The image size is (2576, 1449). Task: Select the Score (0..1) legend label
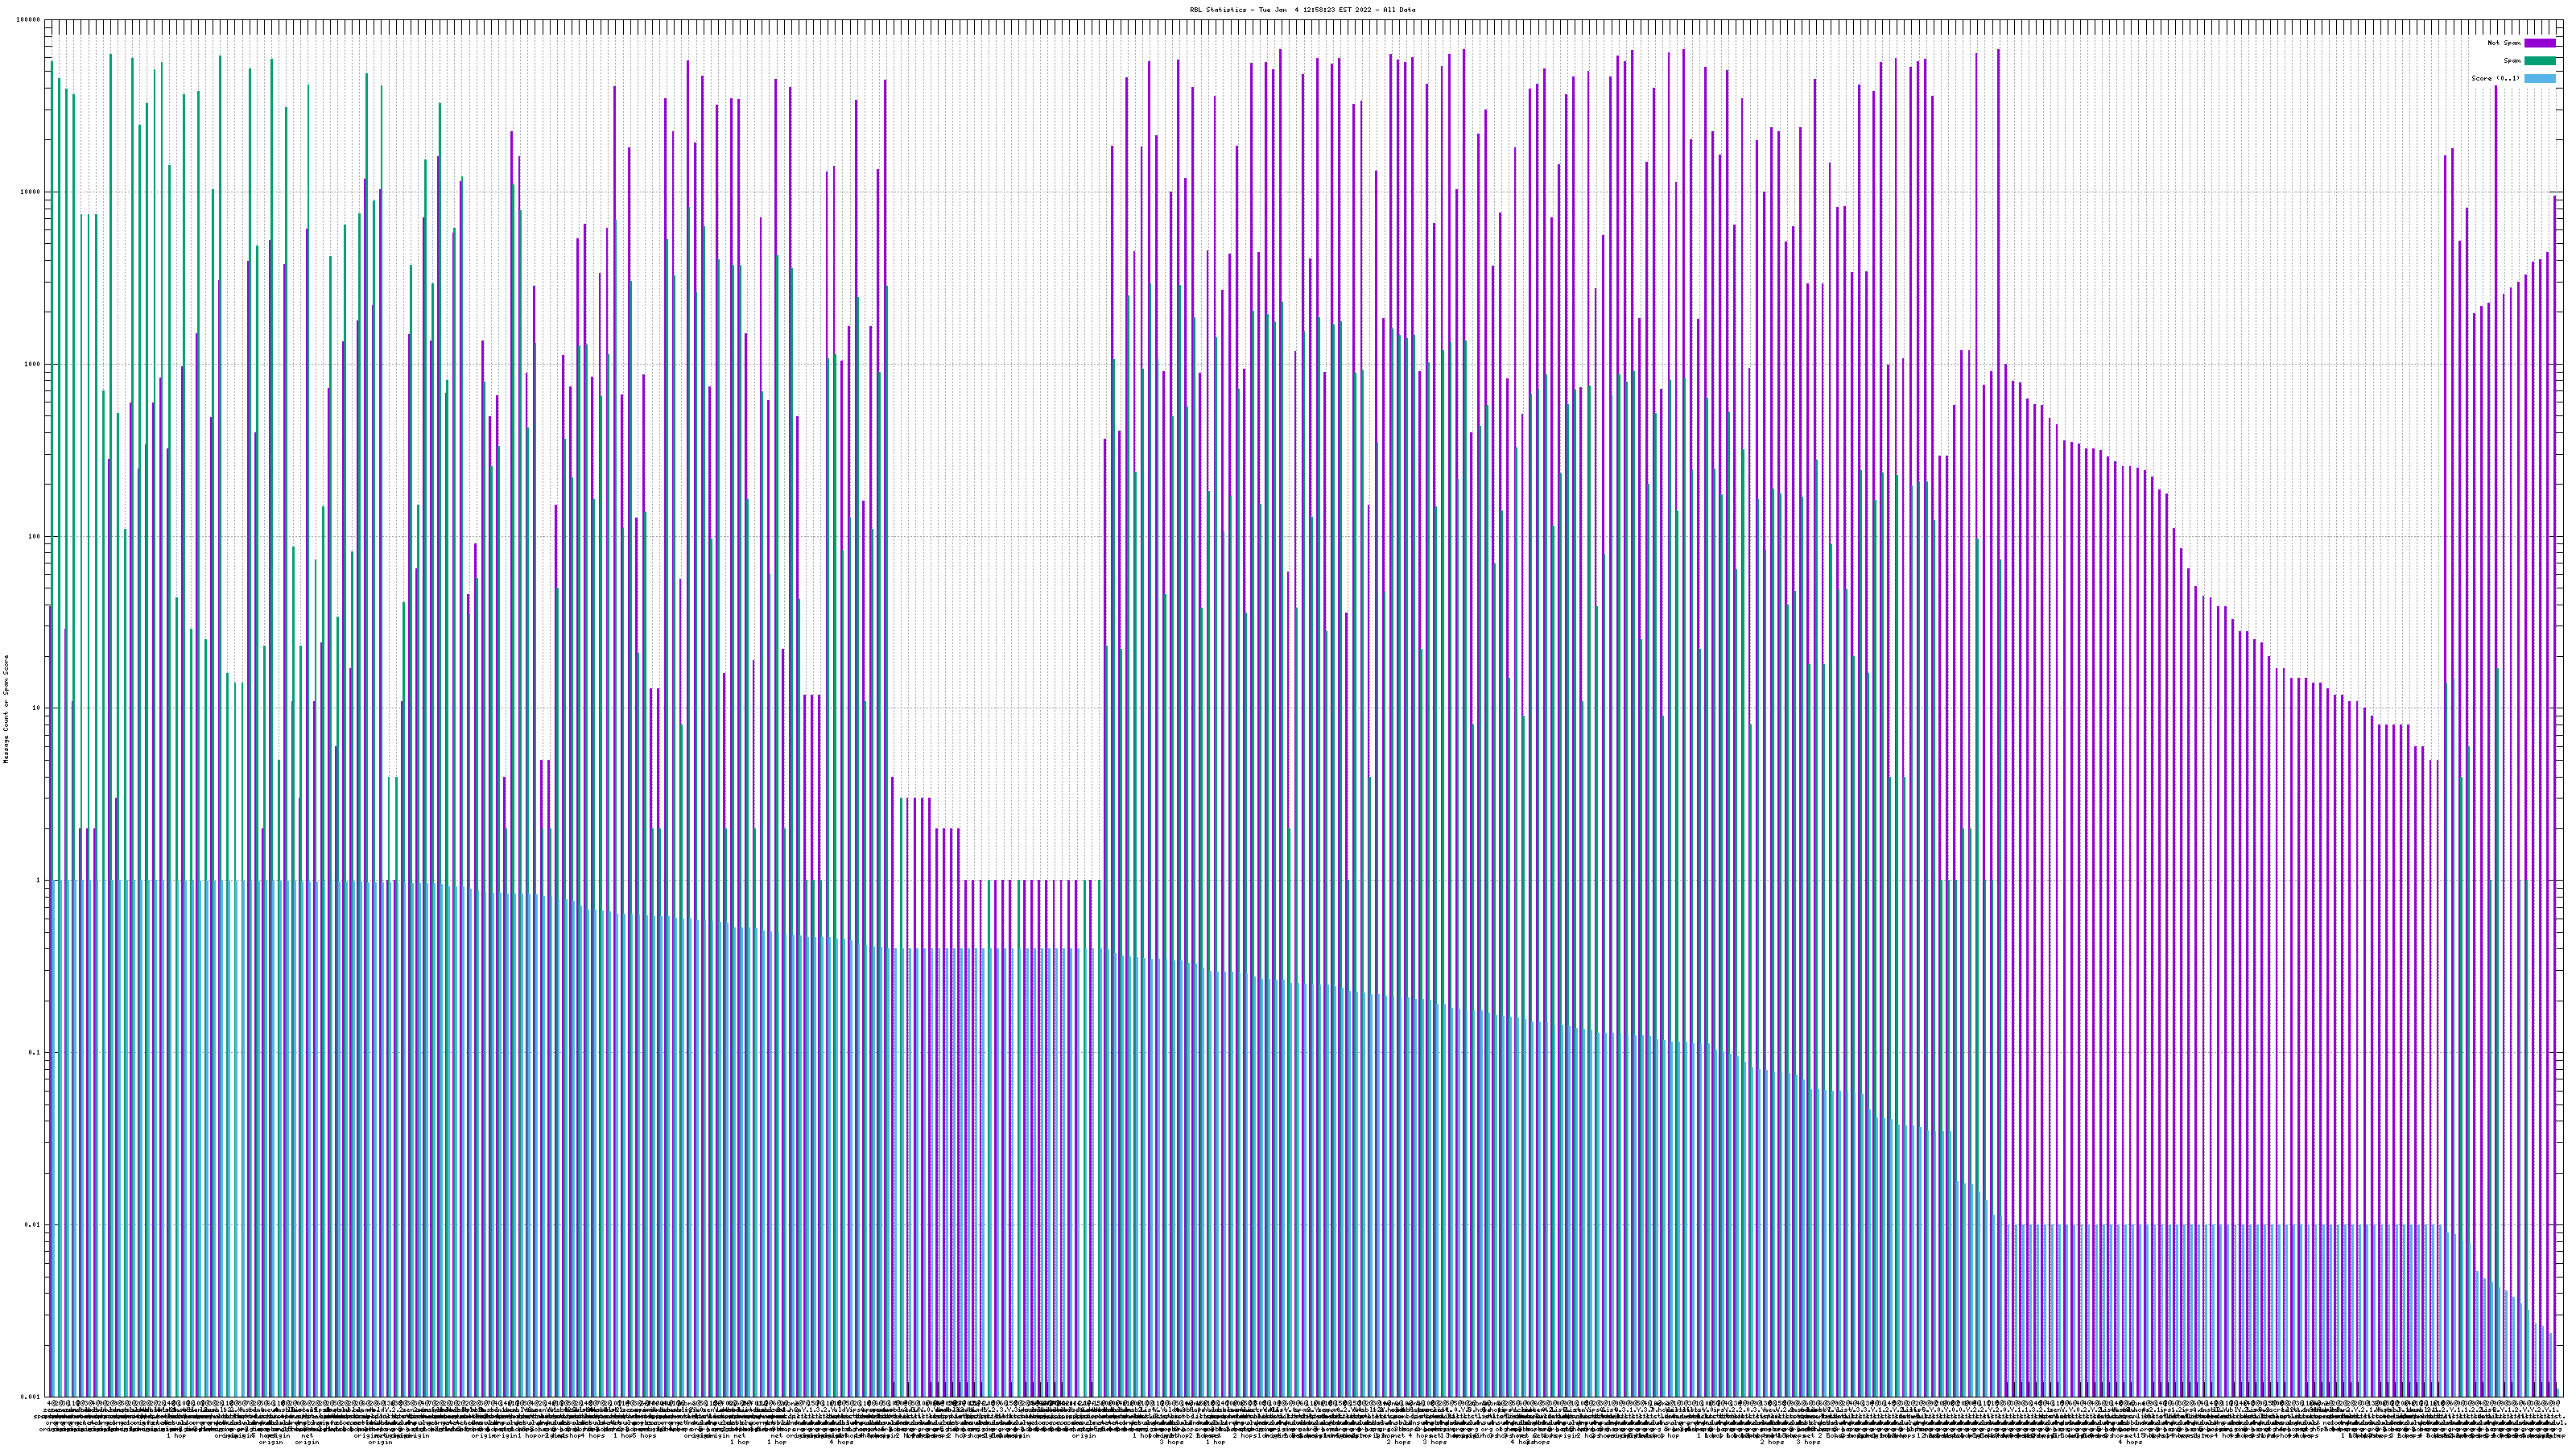tap(2495, 78)
